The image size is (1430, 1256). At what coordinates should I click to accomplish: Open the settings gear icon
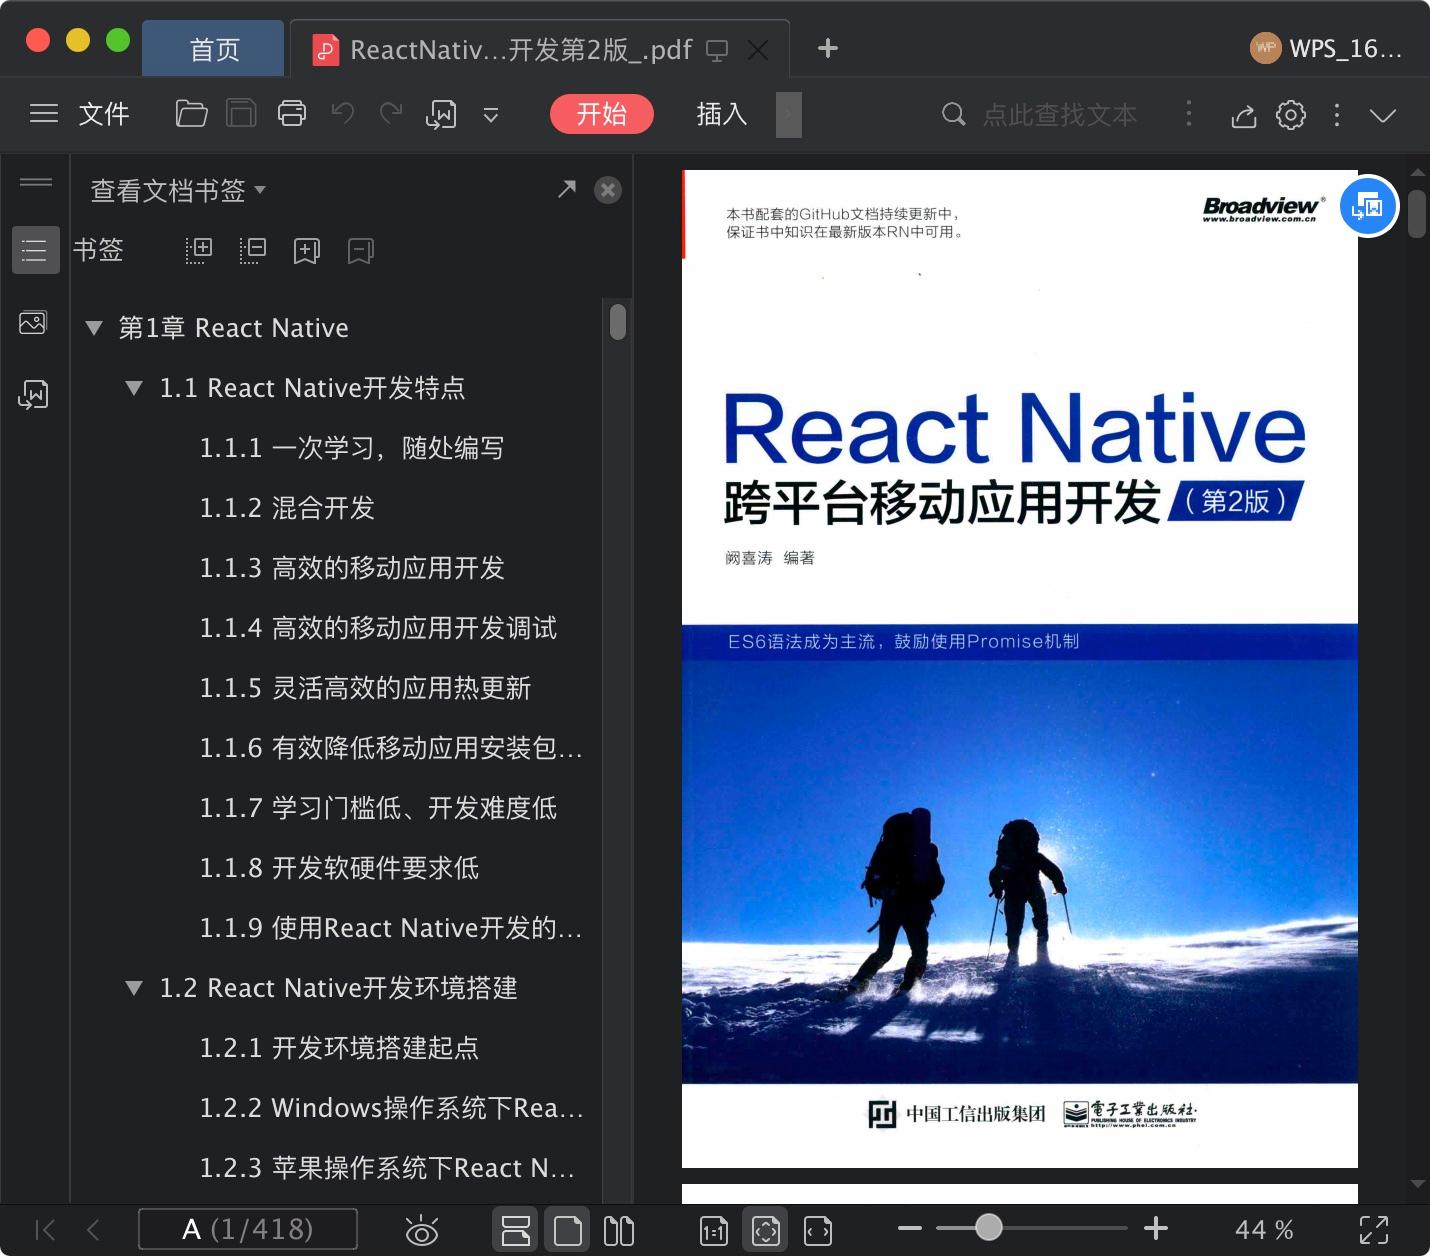(x=1291, y=115)
